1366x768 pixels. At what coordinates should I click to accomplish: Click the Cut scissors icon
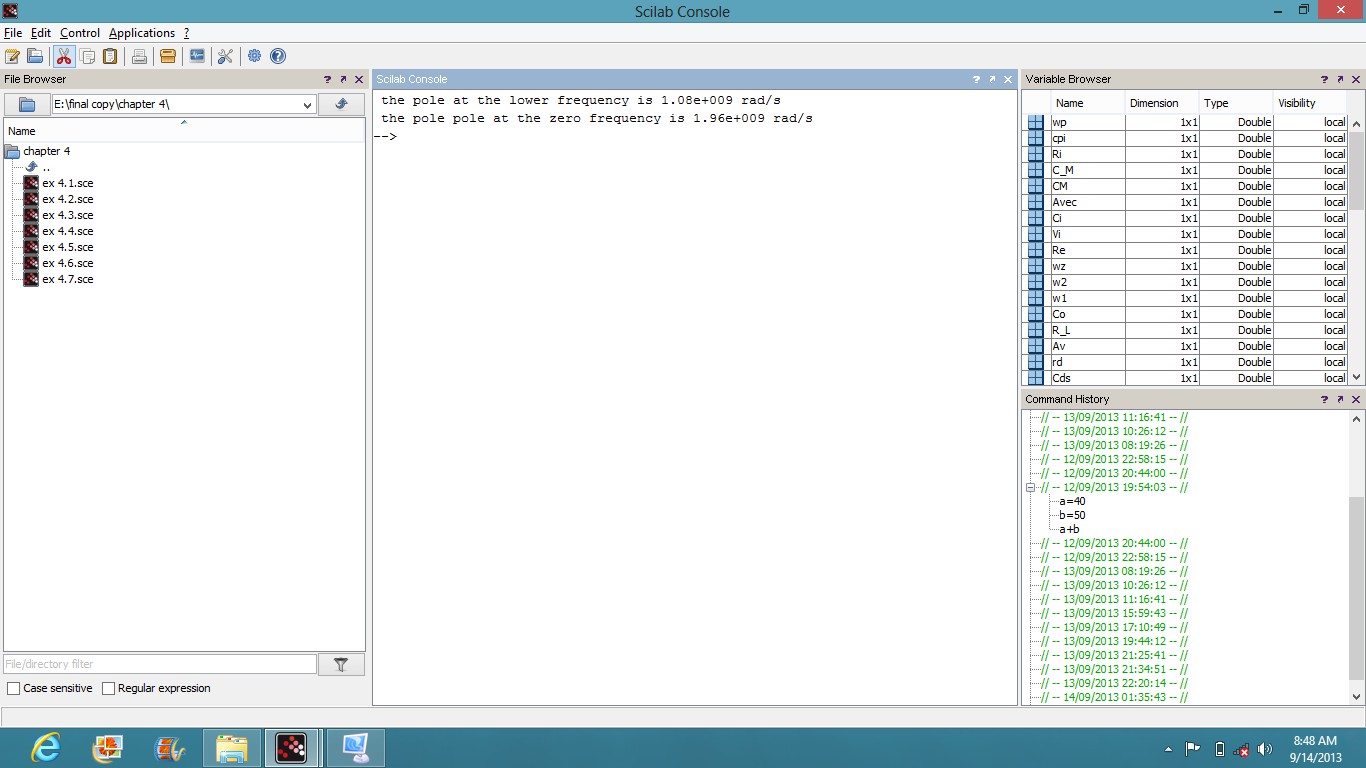pyautogui.click(x=64, y=56)
